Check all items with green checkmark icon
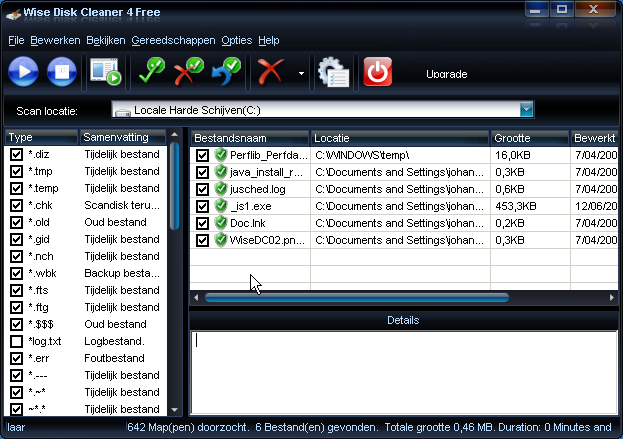Screen dimensions: 623x439 (x=152, y=71)
